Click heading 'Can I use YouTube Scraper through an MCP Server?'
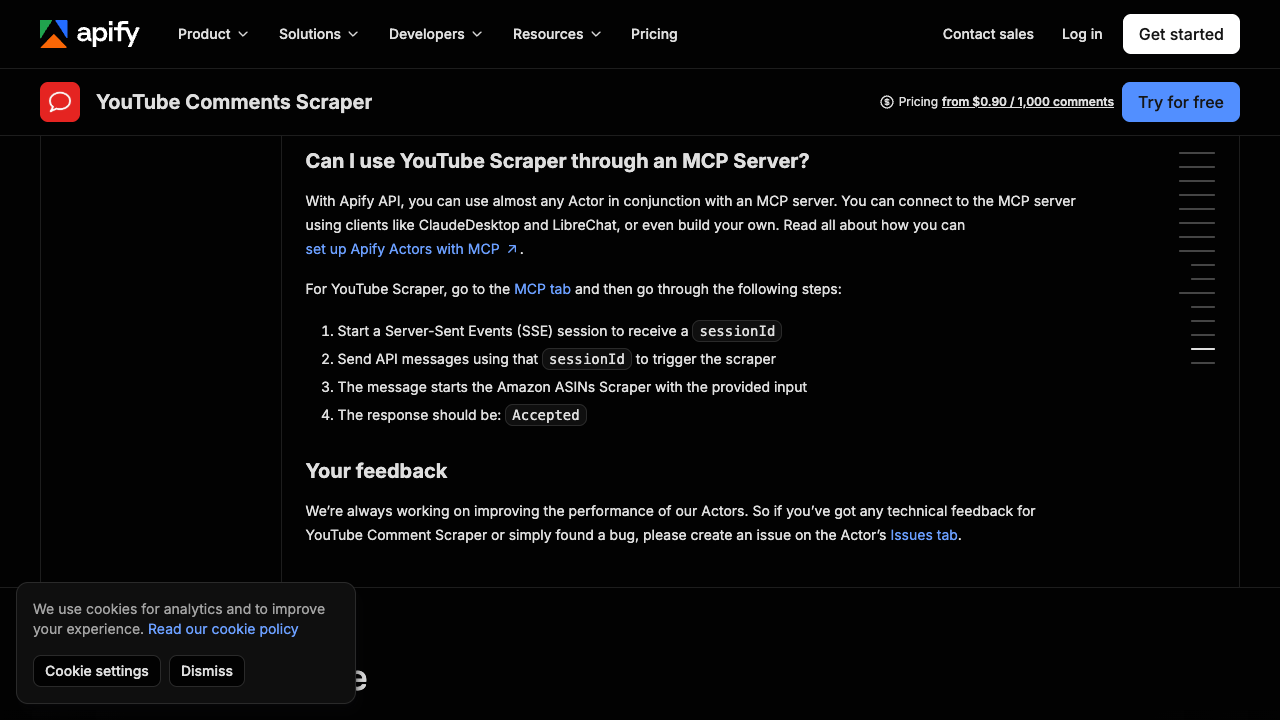This screenshot has height=720, width=1280. click(557, 161)
